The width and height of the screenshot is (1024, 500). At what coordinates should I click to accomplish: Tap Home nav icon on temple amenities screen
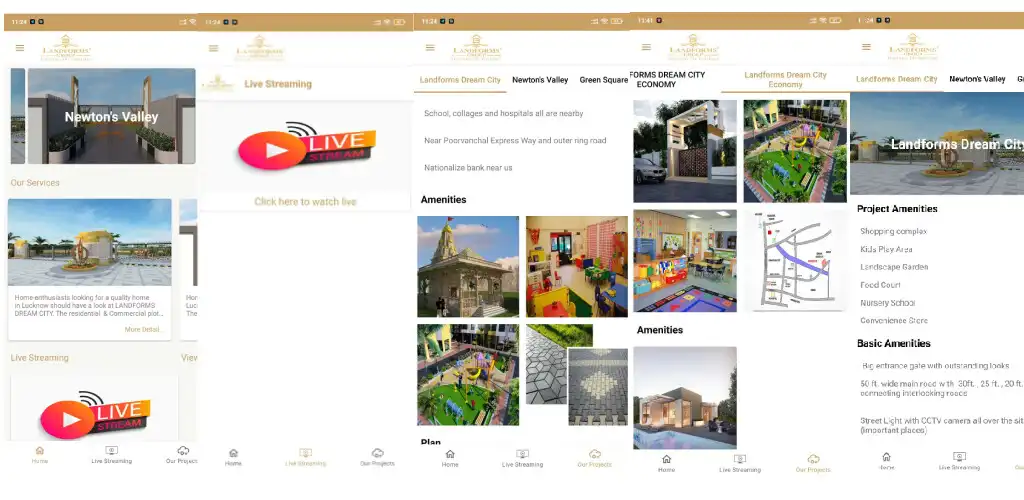pyautogui.click(x=450, y=454)
